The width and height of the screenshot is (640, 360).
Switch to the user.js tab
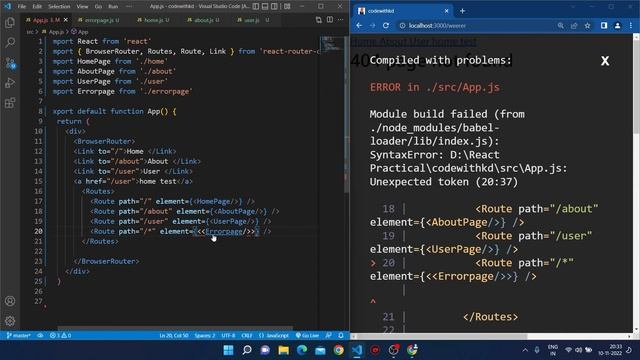point(253,20)
